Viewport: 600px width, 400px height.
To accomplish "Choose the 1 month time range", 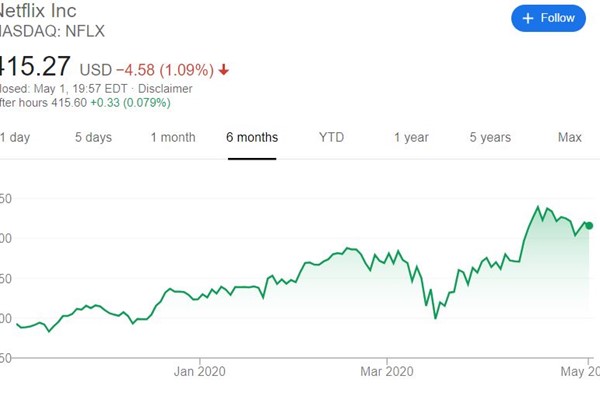I will (x=173, y=137).
